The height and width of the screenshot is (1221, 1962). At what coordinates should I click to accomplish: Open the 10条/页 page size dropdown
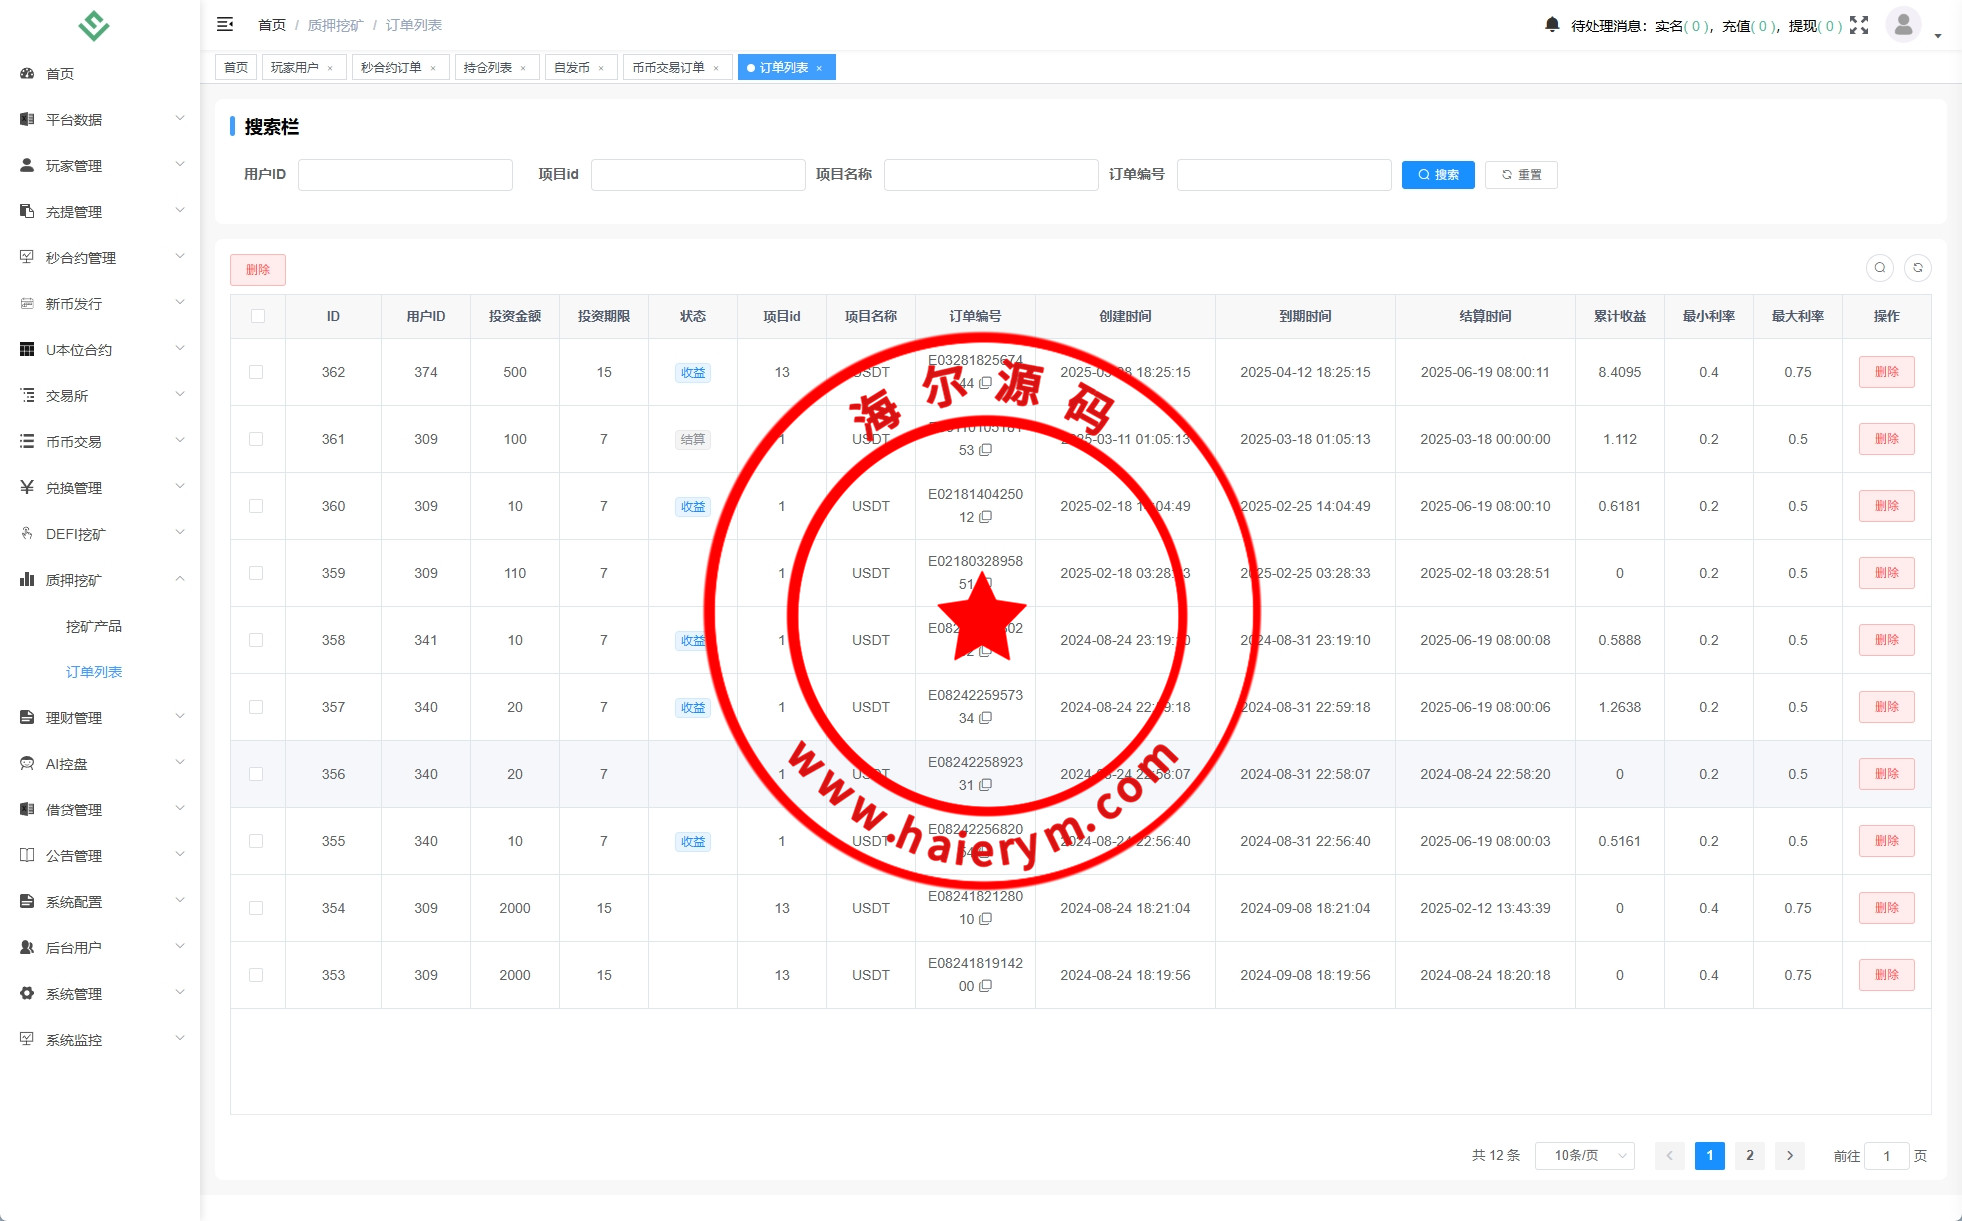pyautogui.click(x=1584, y=1155)
